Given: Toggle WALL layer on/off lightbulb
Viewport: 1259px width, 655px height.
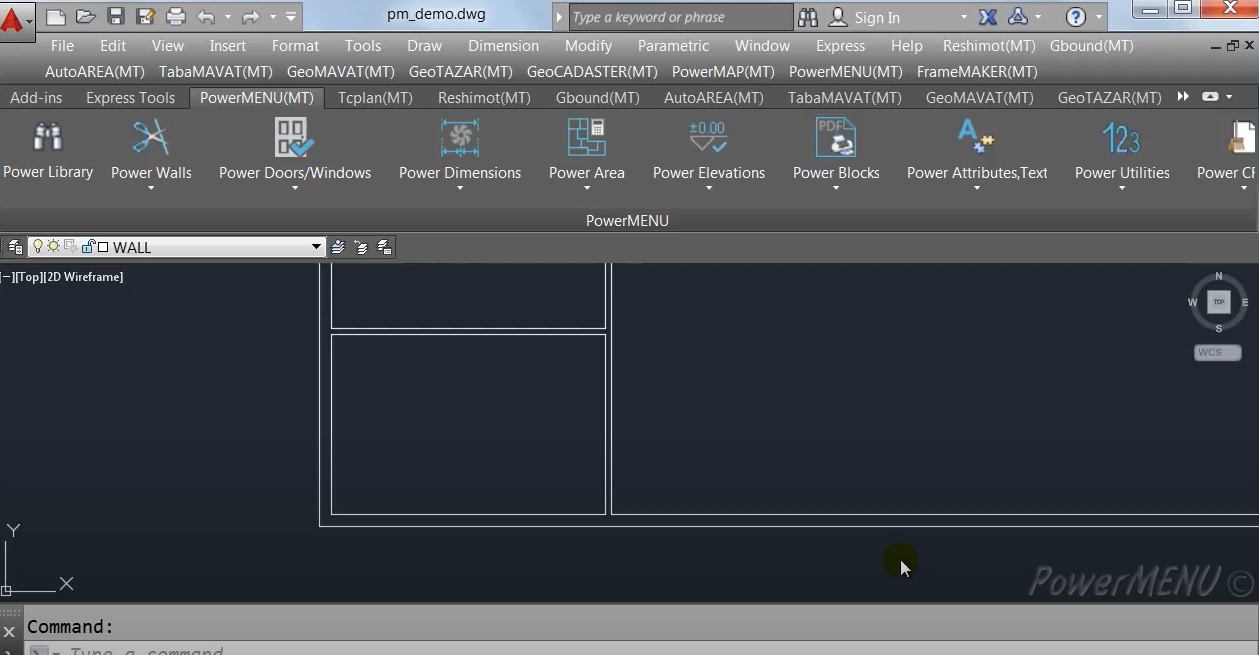Looking at the screenshot, I should (38, 247).
